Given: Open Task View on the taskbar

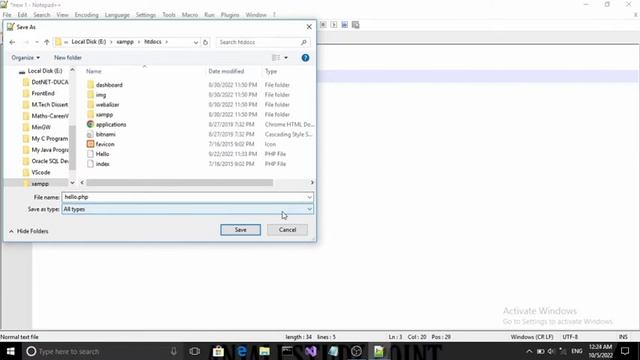Looking at the screenshot, I should (x=195, y=351).
